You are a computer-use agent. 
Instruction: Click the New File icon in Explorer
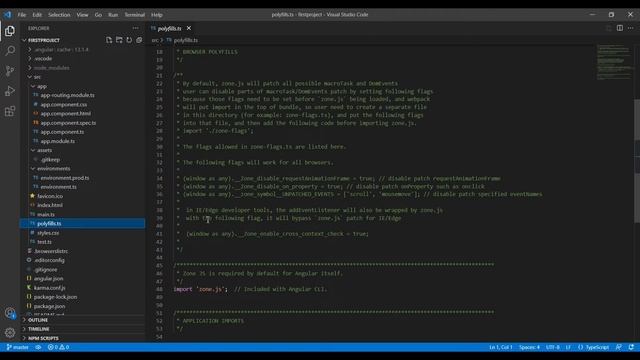109,40
